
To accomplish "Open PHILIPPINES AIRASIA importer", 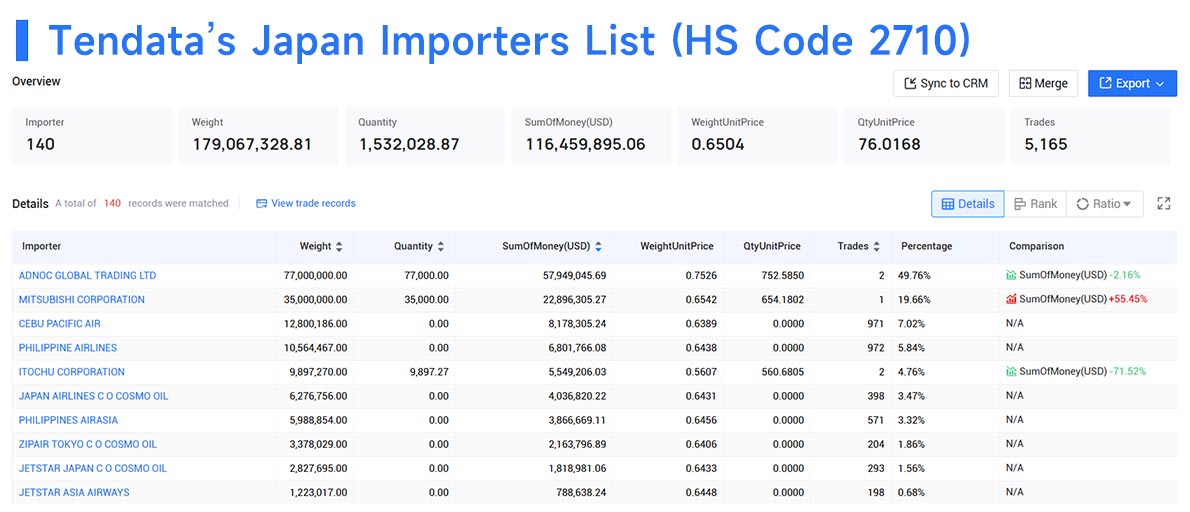I will coord(68,420).
